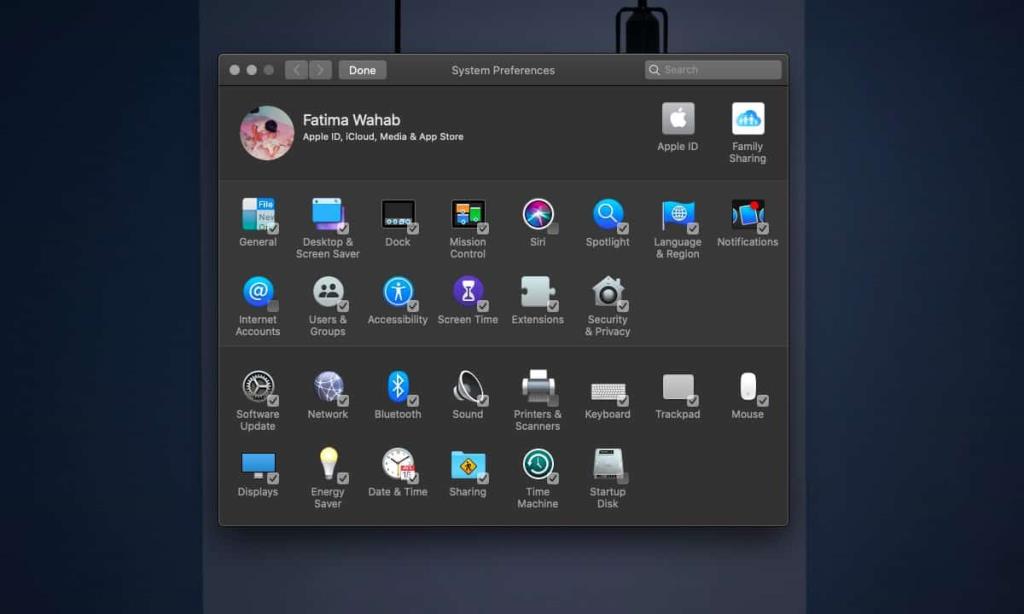Click the Family Sharing icon
The height and width of the screenshot is (614, 1024).
coord(747,118)
